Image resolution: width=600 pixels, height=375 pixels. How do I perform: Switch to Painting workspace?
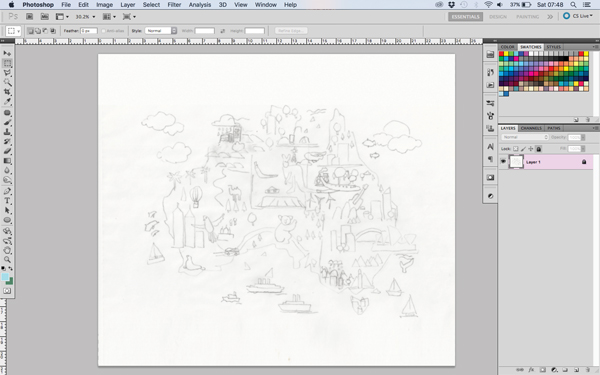pyautogui.click(x=527, y=16)
